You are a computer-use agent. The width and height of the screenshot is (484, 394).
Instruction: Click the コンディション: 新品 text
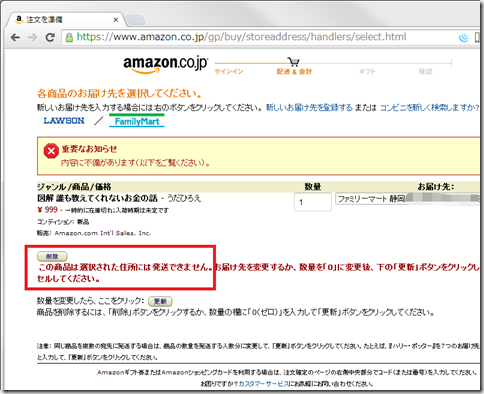coord(63,222)
